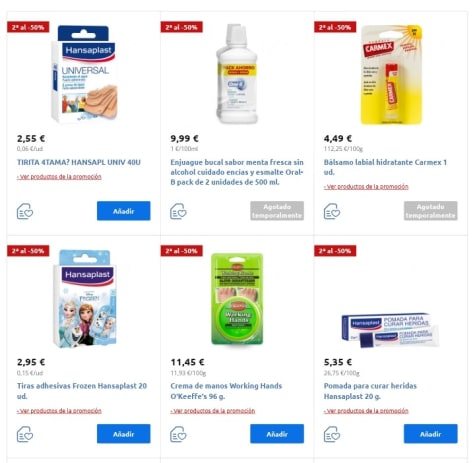475x463 pixels.
Task: View promotion products link under Working Hands cream
Action: tap(213, 411)
